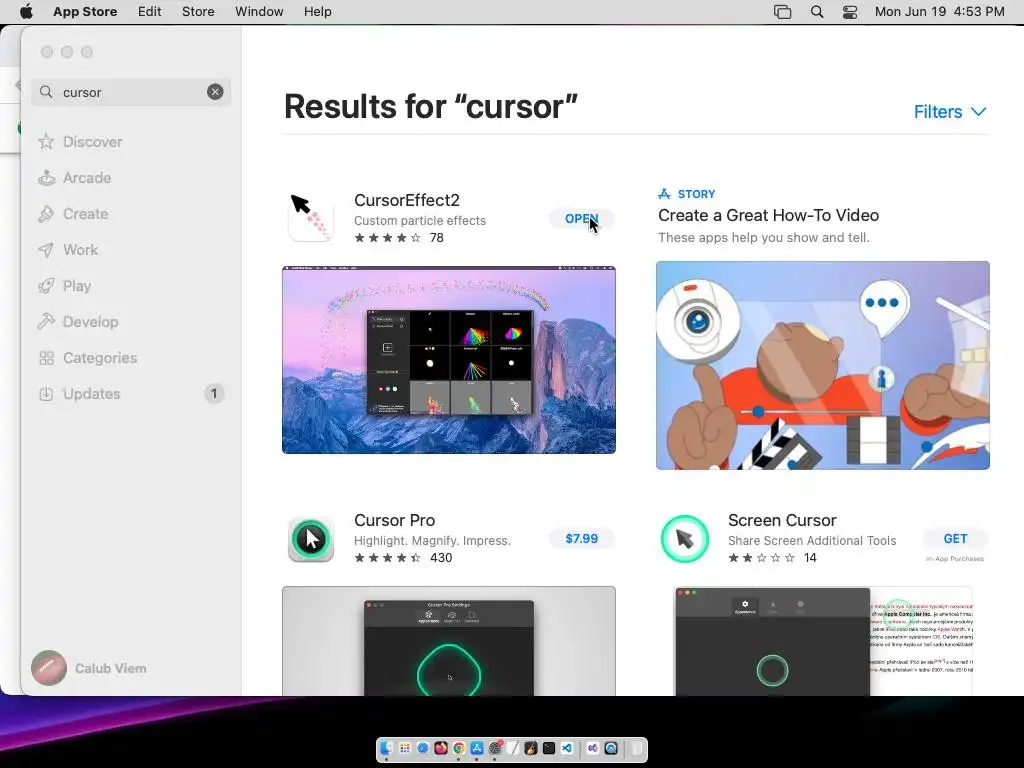Viewport: 1024px width, 768px height.
Task: Open the Play category
Action: click(x=76, y=285)
